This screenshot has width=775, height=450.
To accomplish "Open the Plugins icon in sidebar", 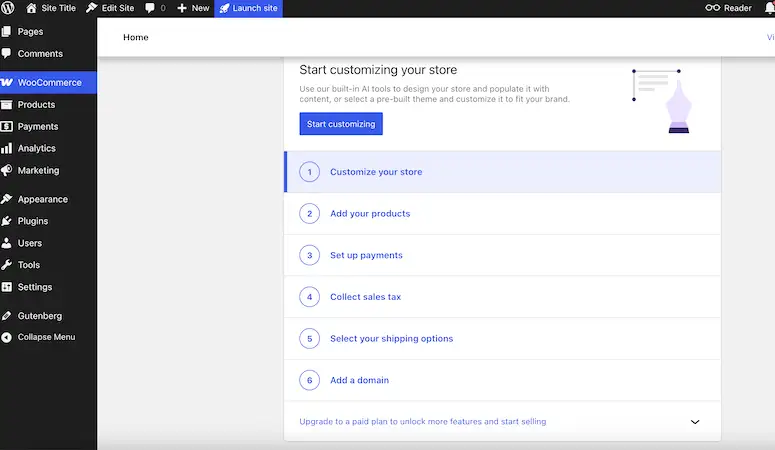I will click(7, 221).
